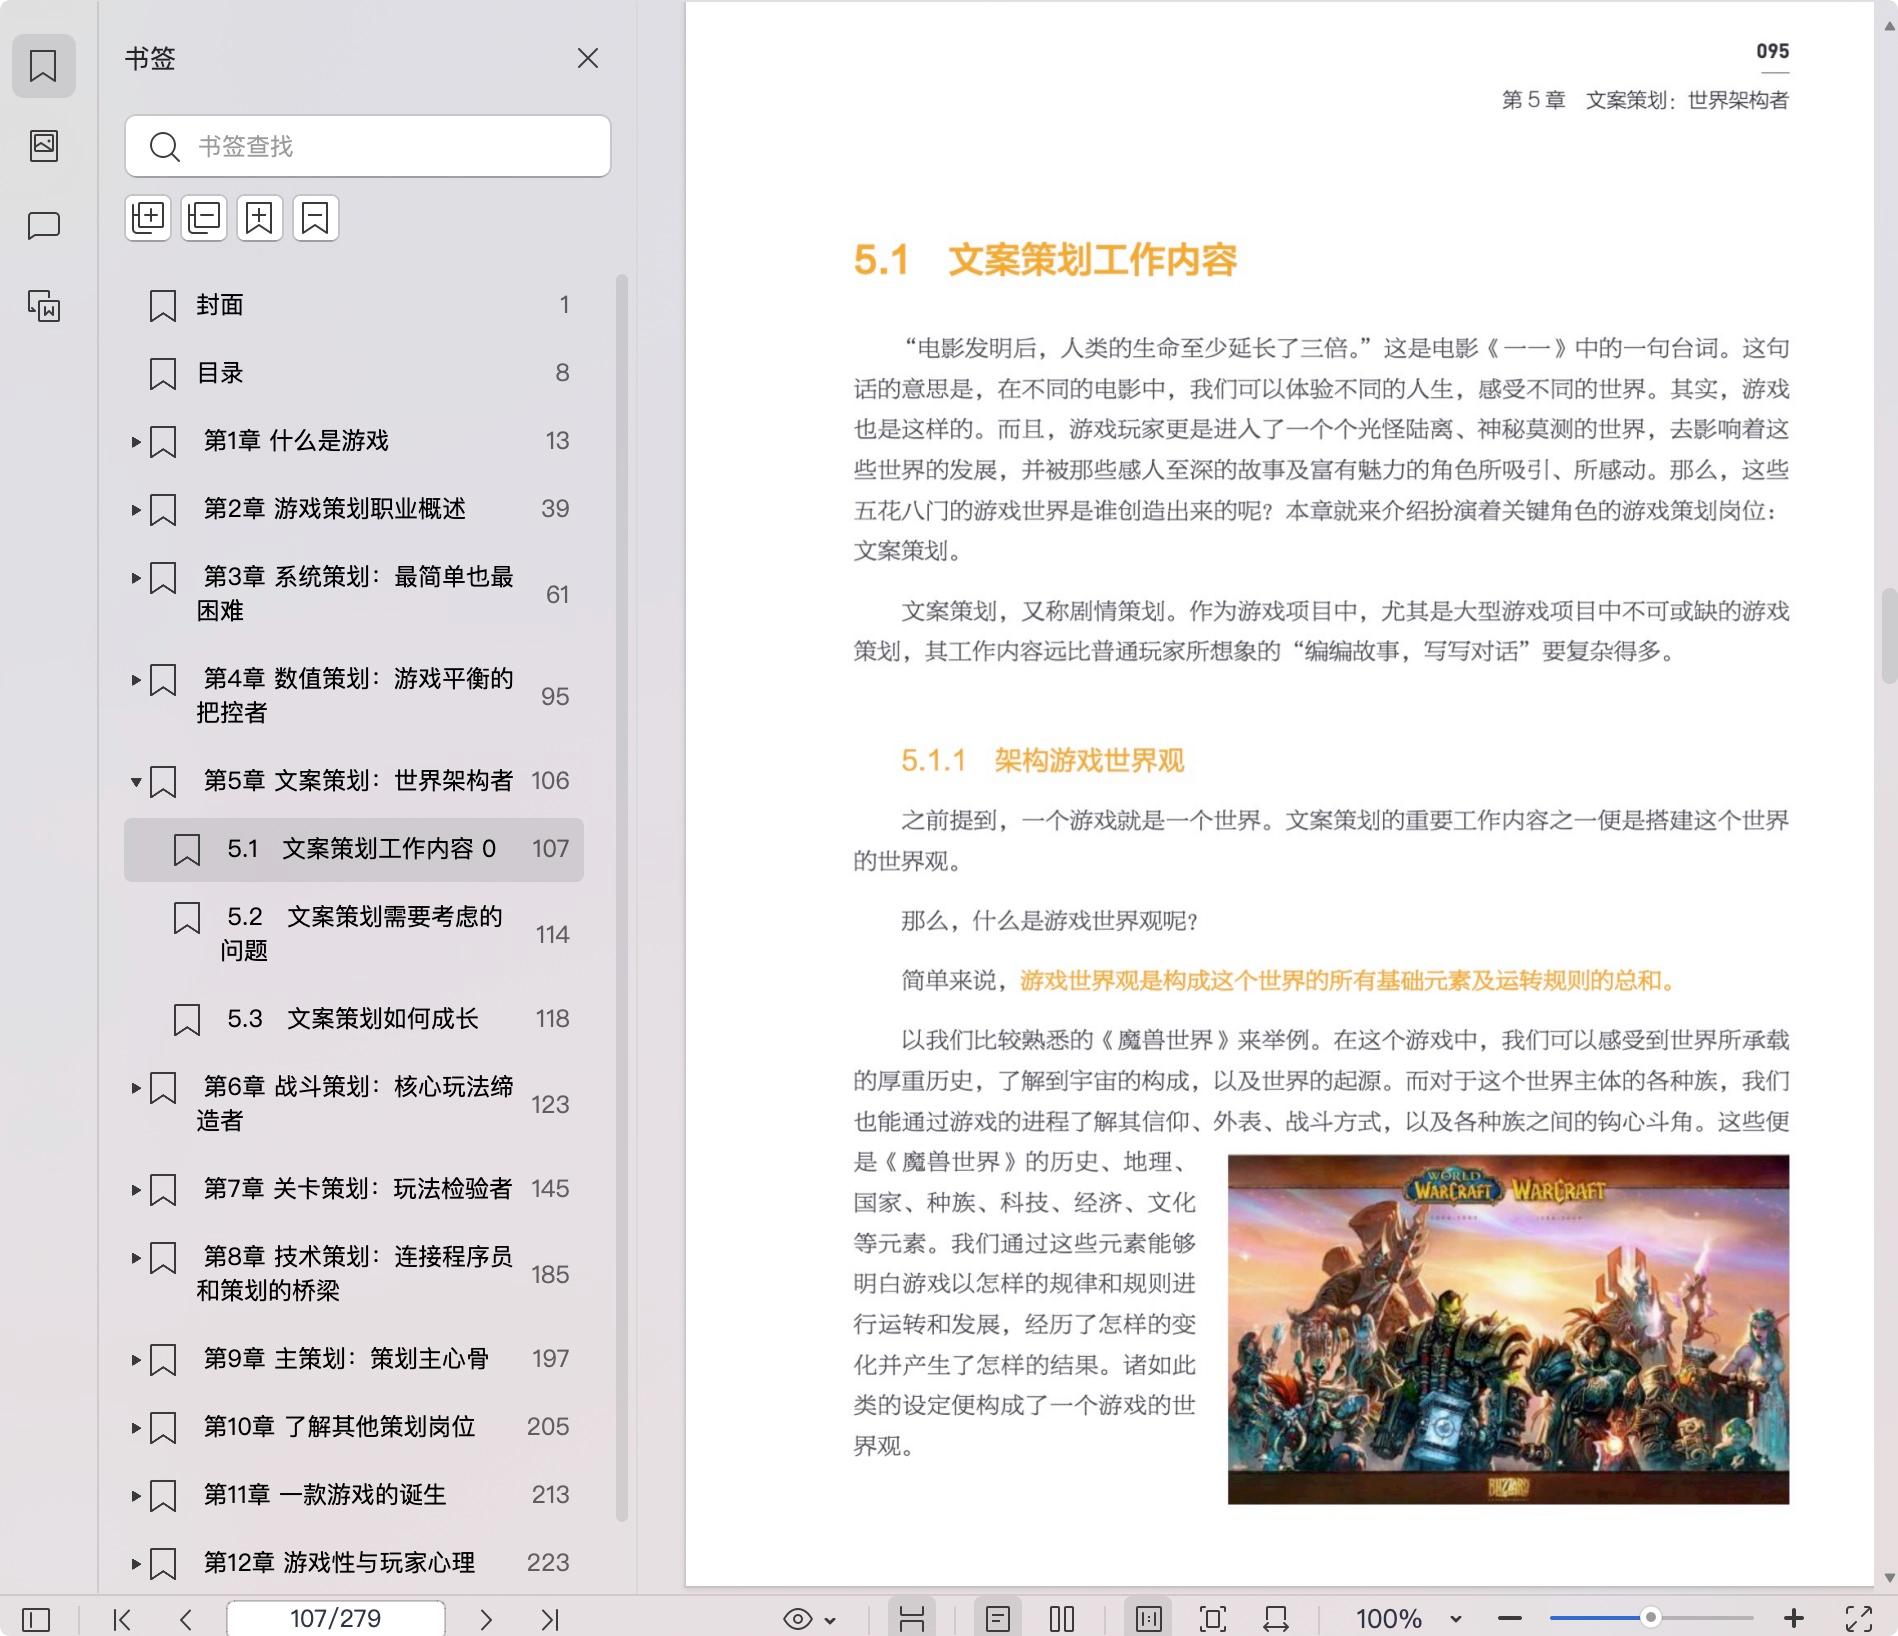Open bookmark 目录
The image size is (1898, 1636).
(x=354, y=373)
